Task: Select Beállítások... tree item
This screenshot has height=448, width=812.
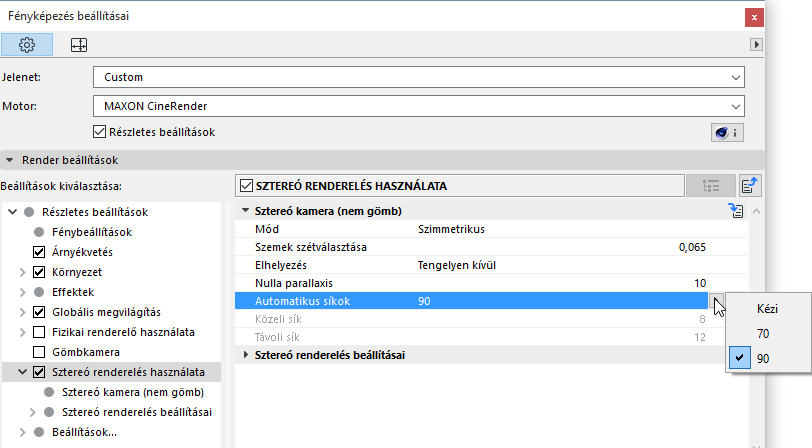Action: pos(84,432)
